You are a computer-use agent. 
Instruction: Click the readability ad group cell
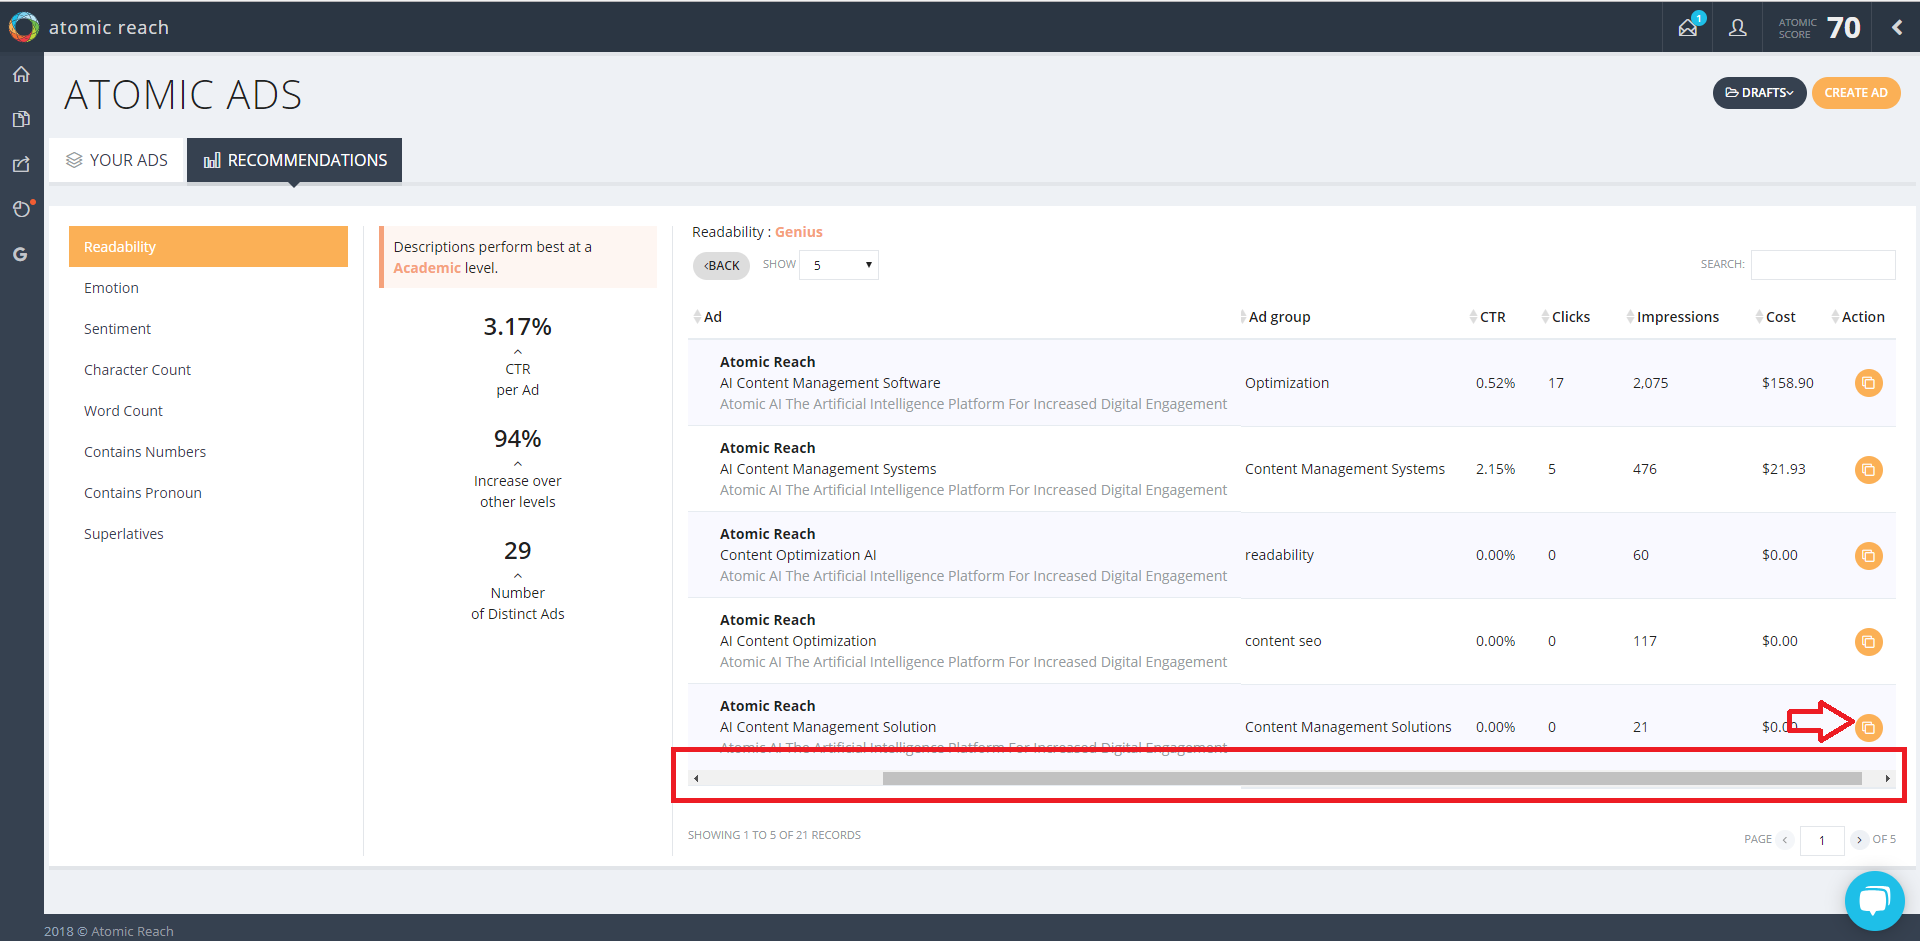pos(1279,555)
